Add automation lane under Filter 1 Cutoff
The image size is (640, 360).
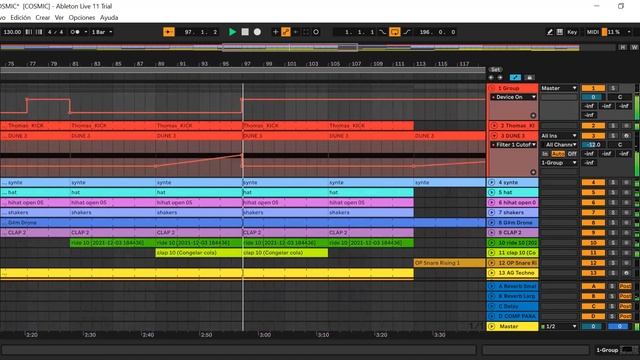click(533, 172)
